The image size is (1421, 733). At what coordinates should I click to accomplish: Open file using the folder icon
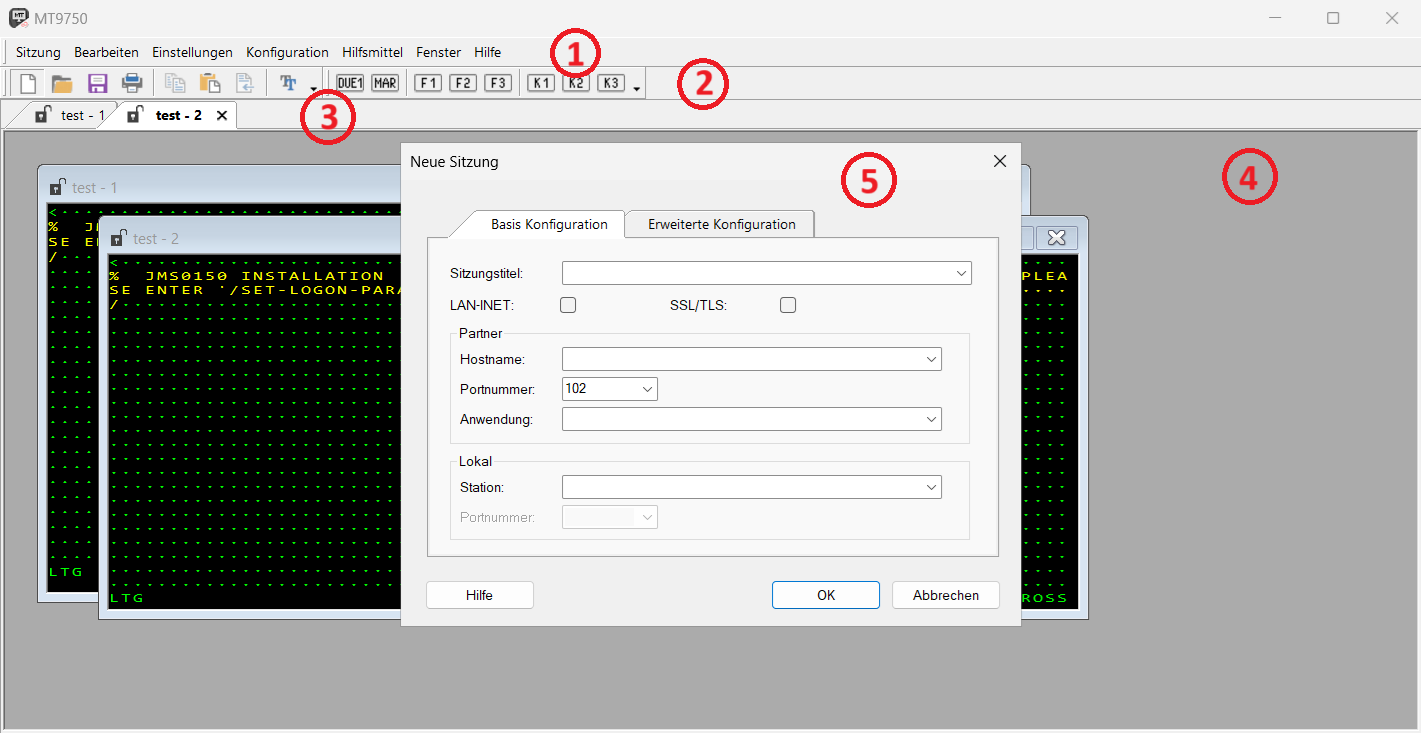coord(62,83)
